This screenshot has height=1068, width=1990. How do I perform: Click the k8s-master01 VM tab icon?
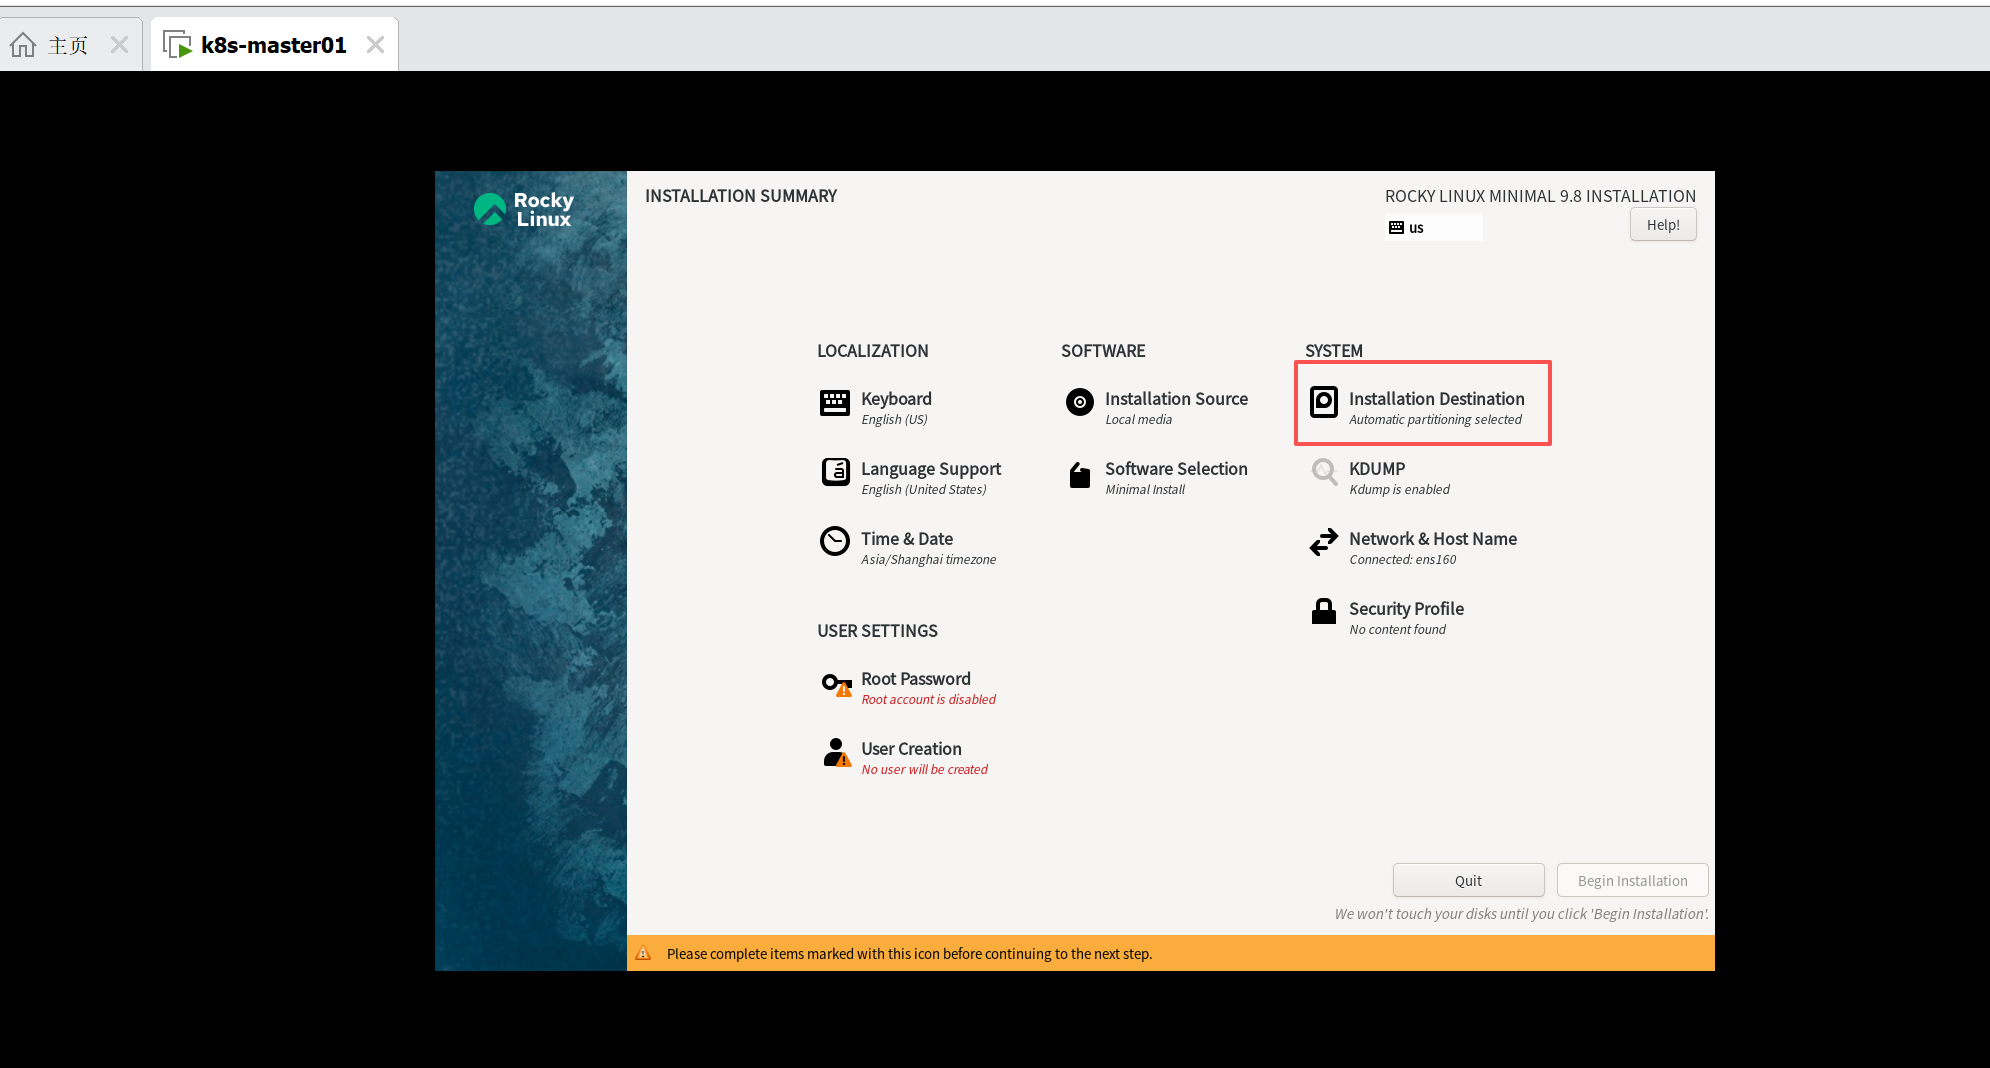[x=177, y=45]
